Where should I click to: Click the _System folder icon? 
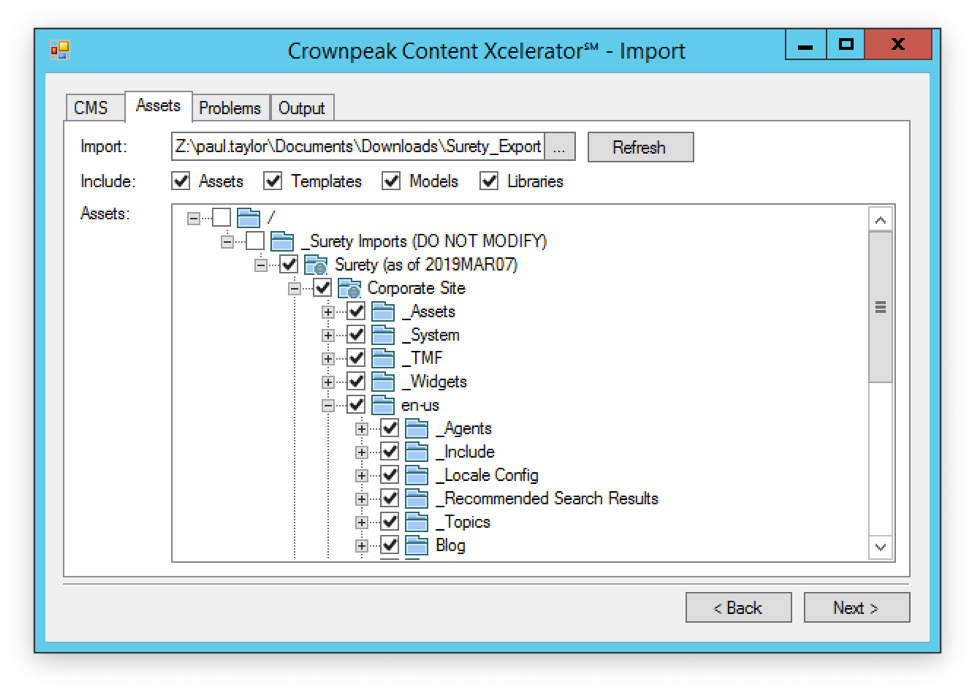(x=383, y=335)
